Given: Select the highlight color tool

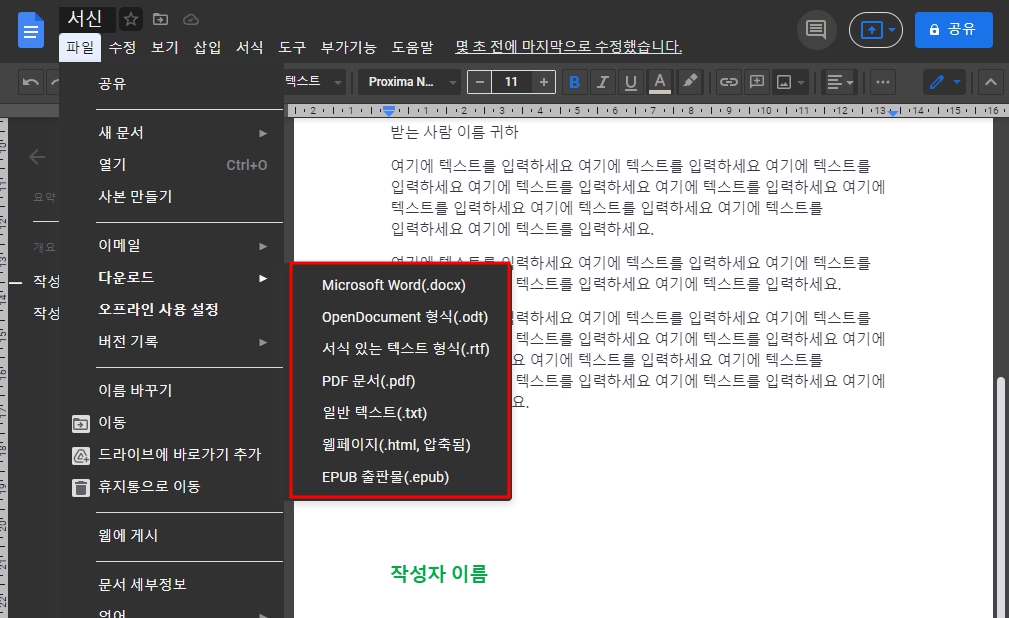Looking at the screenshot, I should click(690, 82).
